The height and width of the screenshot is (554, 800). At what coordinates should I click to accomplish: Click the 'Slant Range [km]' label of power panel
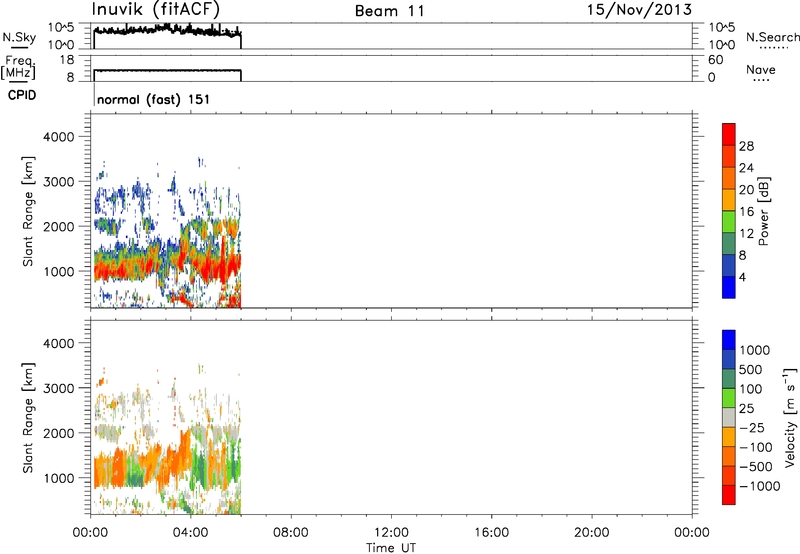click(x=28, y=211)
